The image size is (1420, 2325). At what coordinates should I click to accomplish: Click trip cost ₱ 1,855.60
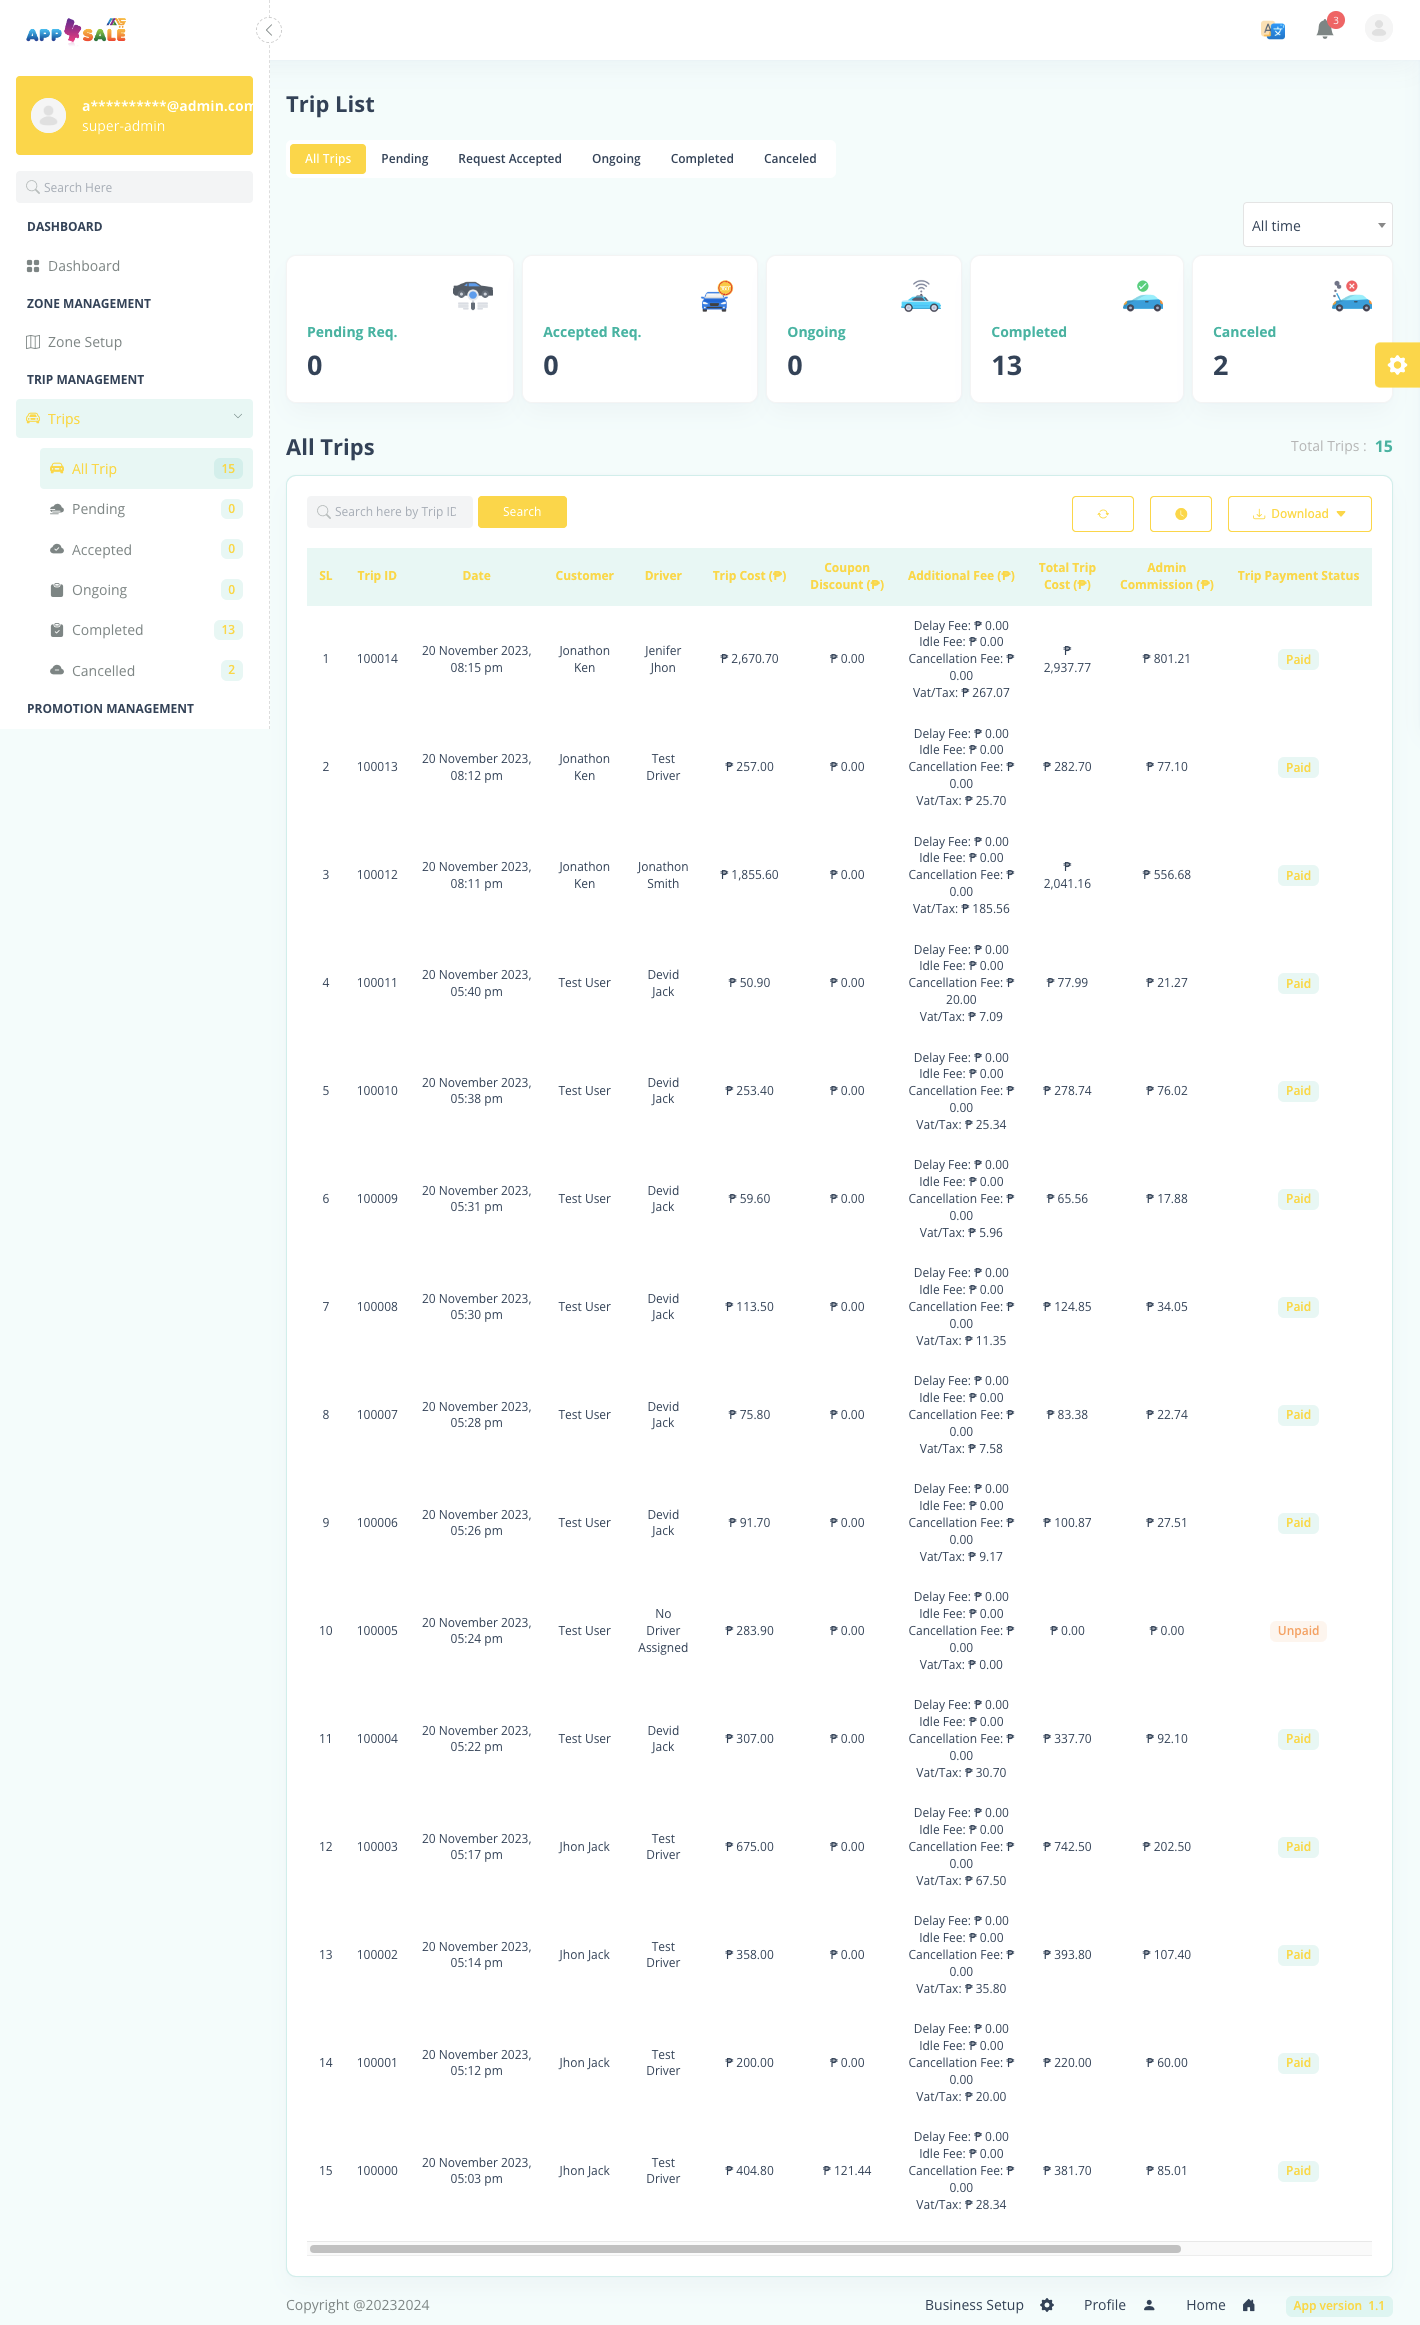(x=749, y=875)
